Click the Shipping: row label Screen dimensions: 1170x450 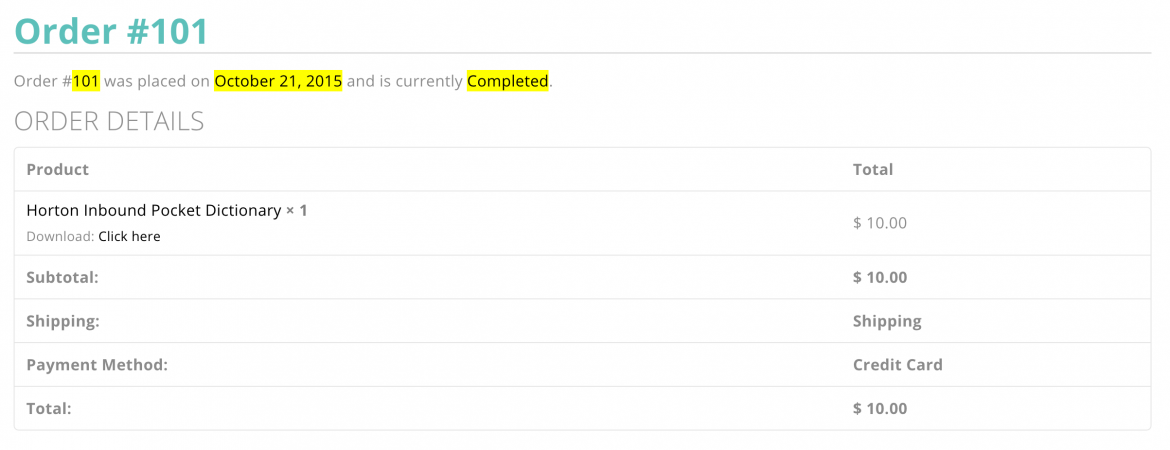(x=62, y=322)
